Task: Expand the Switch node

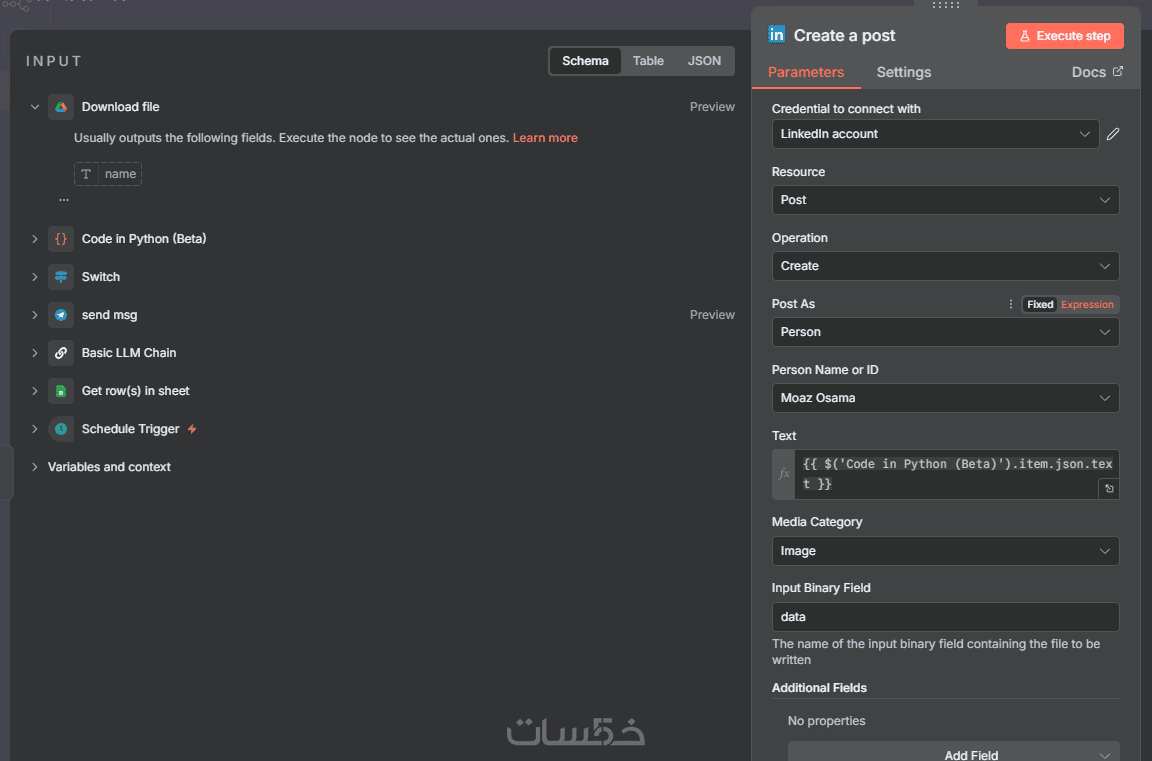Action: point(35,277)
